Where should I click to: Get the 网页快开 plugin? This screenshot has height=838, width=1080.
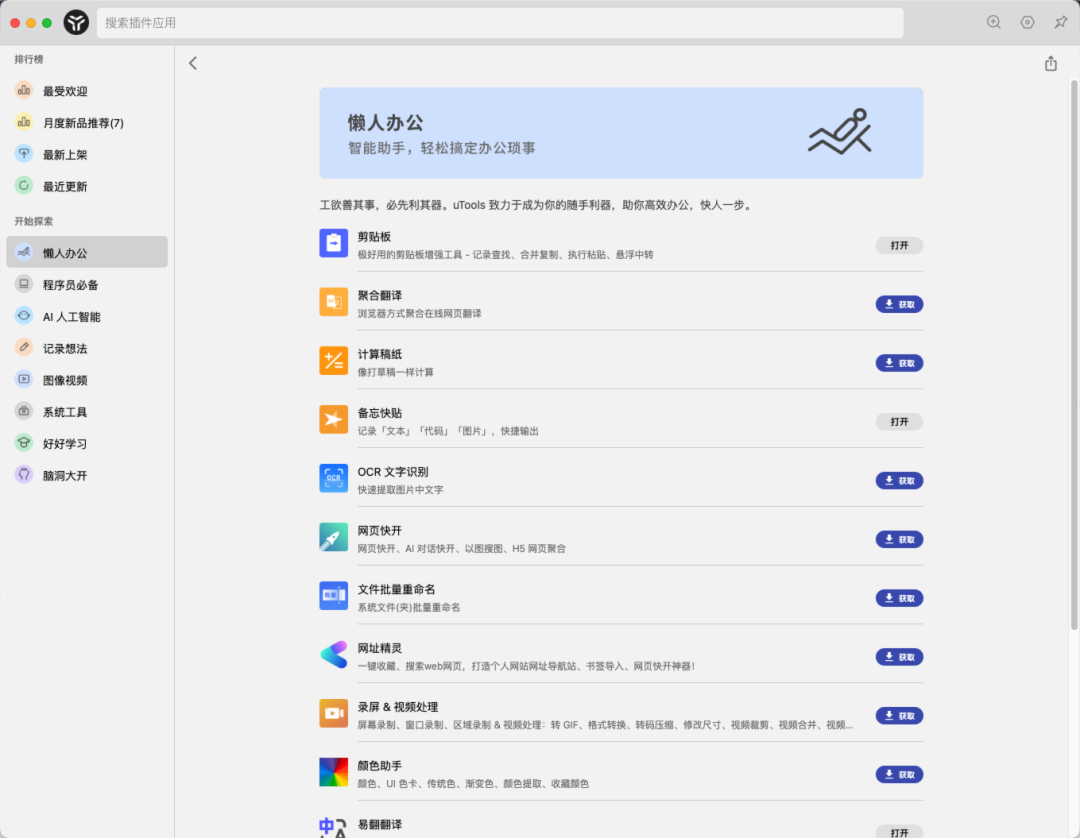(x=899, y=539)
